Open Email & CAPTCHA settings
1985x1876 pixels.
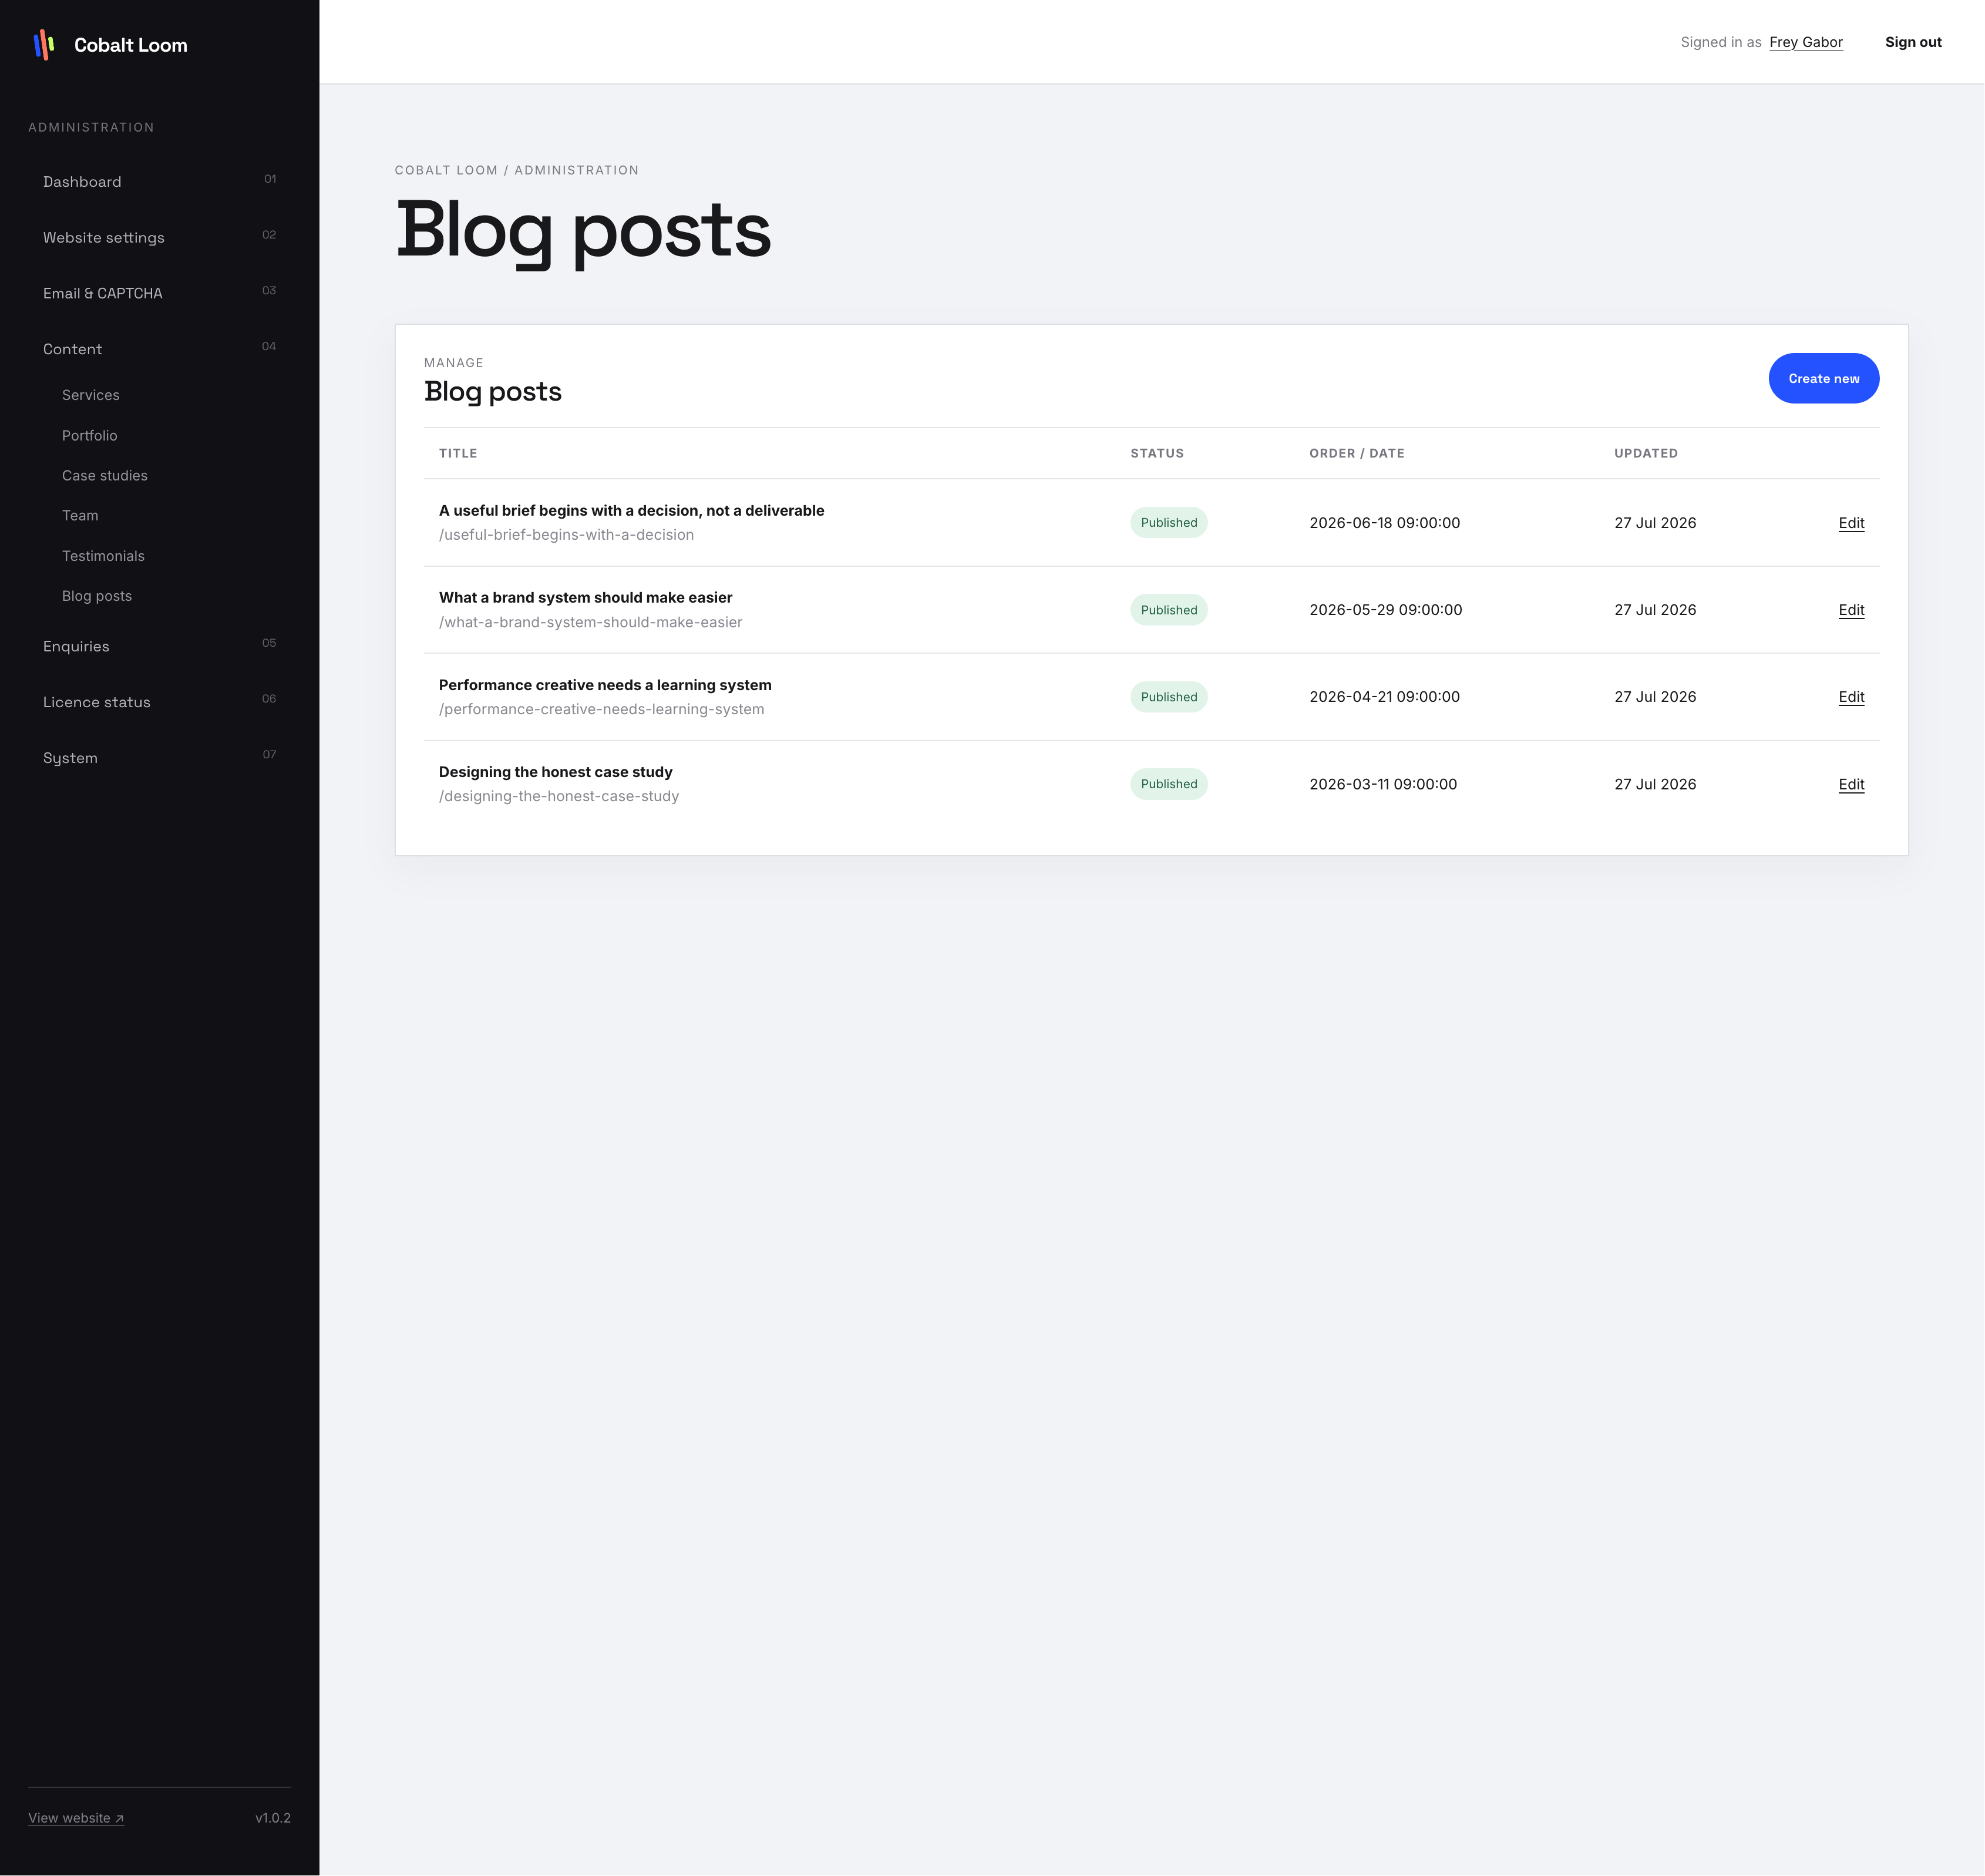(159, 293)
